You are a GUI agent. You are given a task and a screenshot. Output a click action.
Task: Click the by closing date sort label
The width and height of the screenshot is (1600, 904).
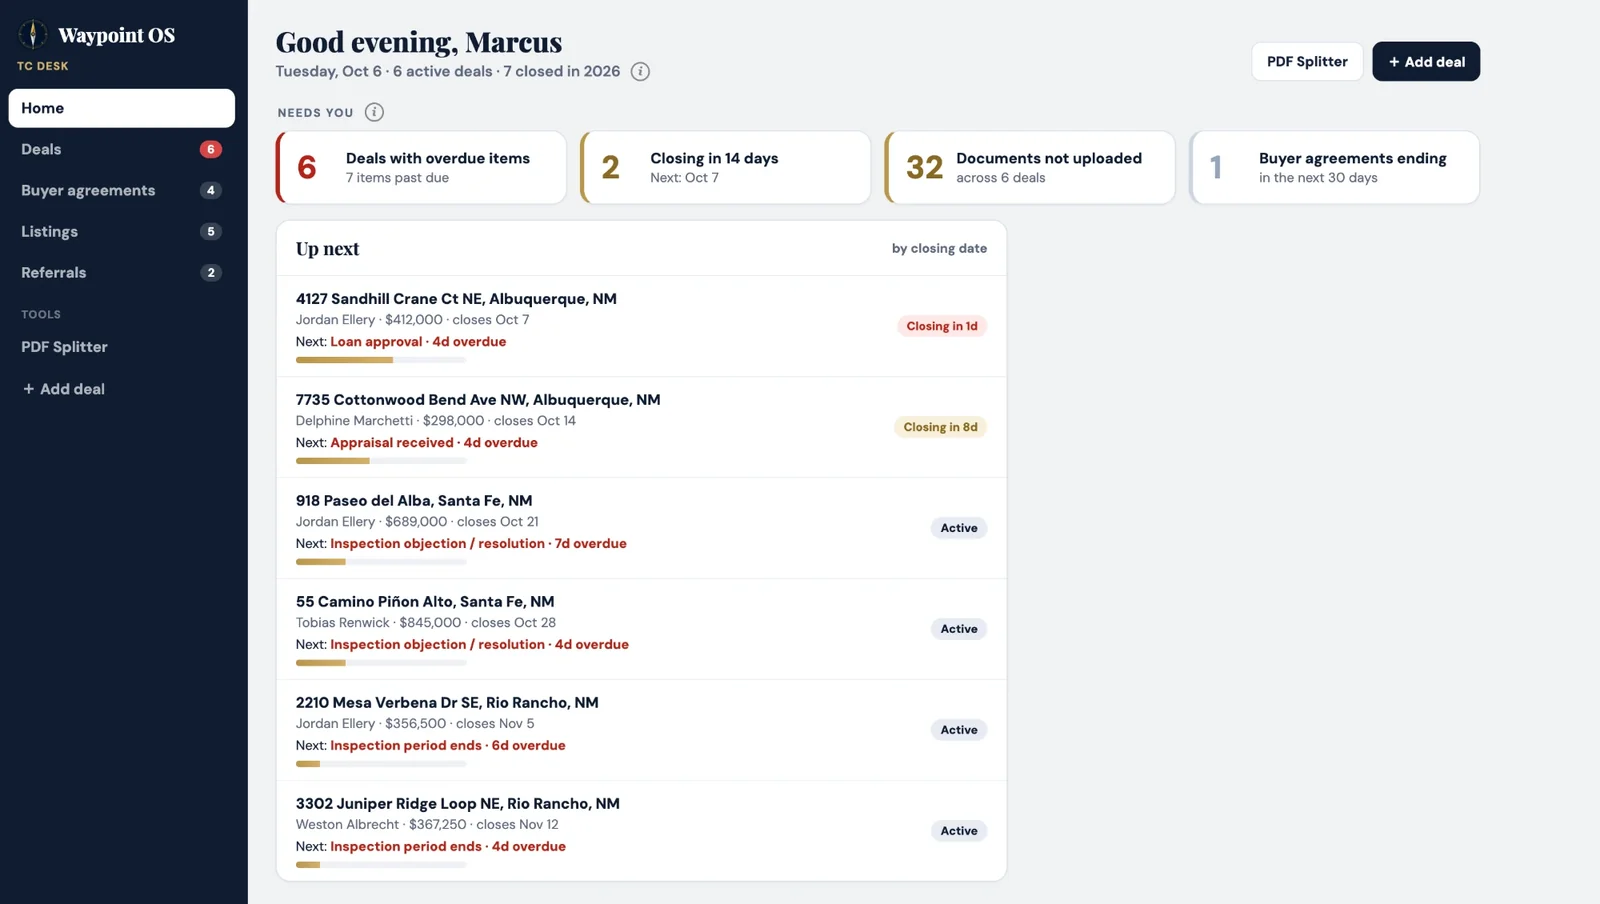[x=939, y=248]
